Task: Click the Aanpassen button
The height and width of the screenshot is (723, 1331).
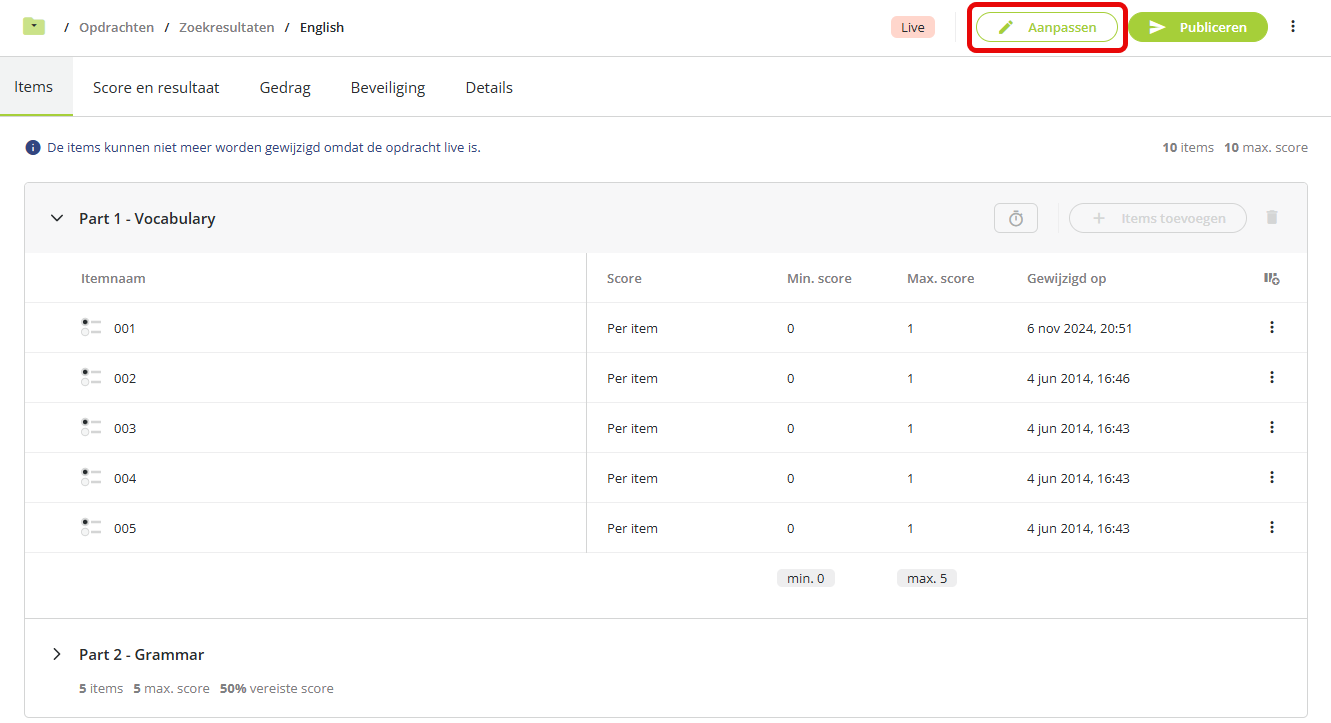Action: pos(1047,27)
